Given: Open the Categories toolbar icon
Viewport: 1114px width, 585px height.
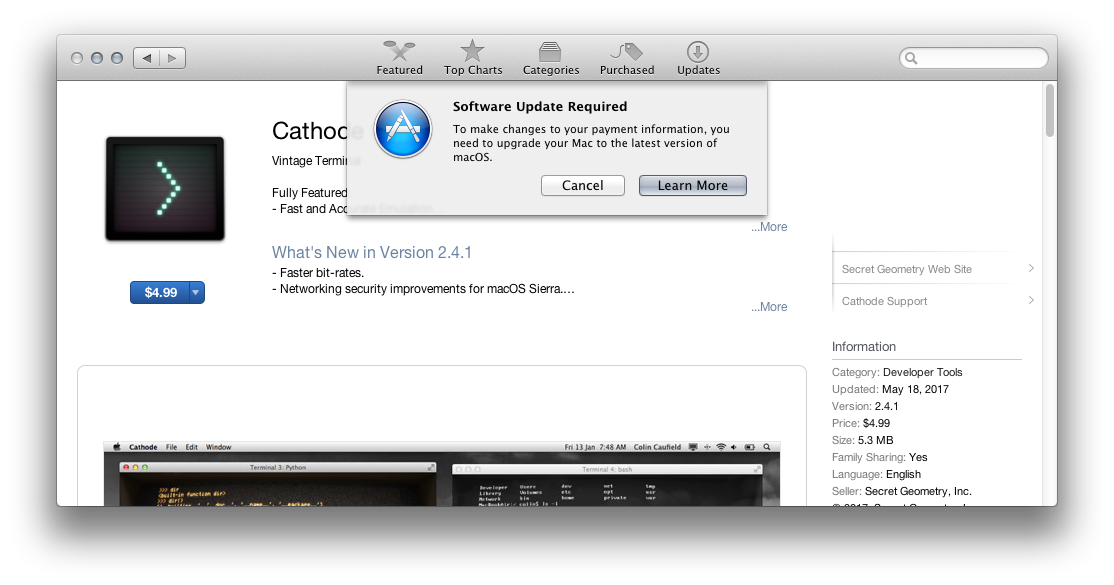Looking at the screenshot, I should pyautogui.click(x=550, y=52).
